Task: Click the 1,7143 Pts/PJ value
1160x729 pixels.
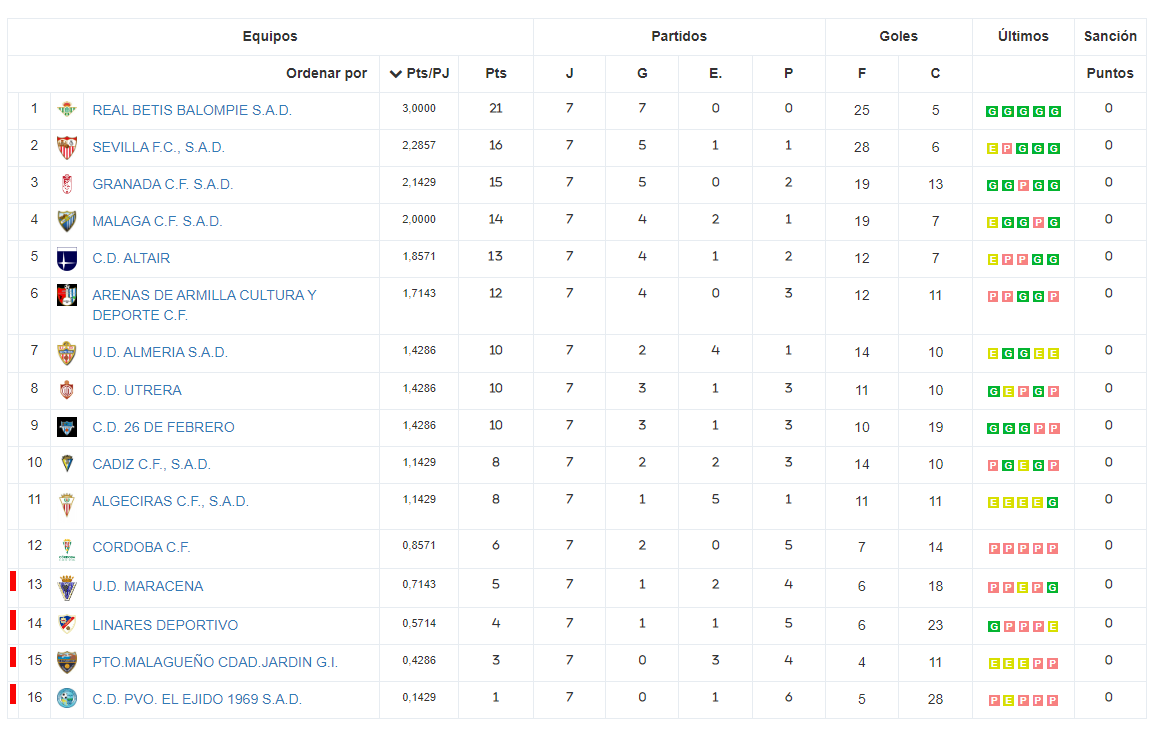Action: (419, 293)
